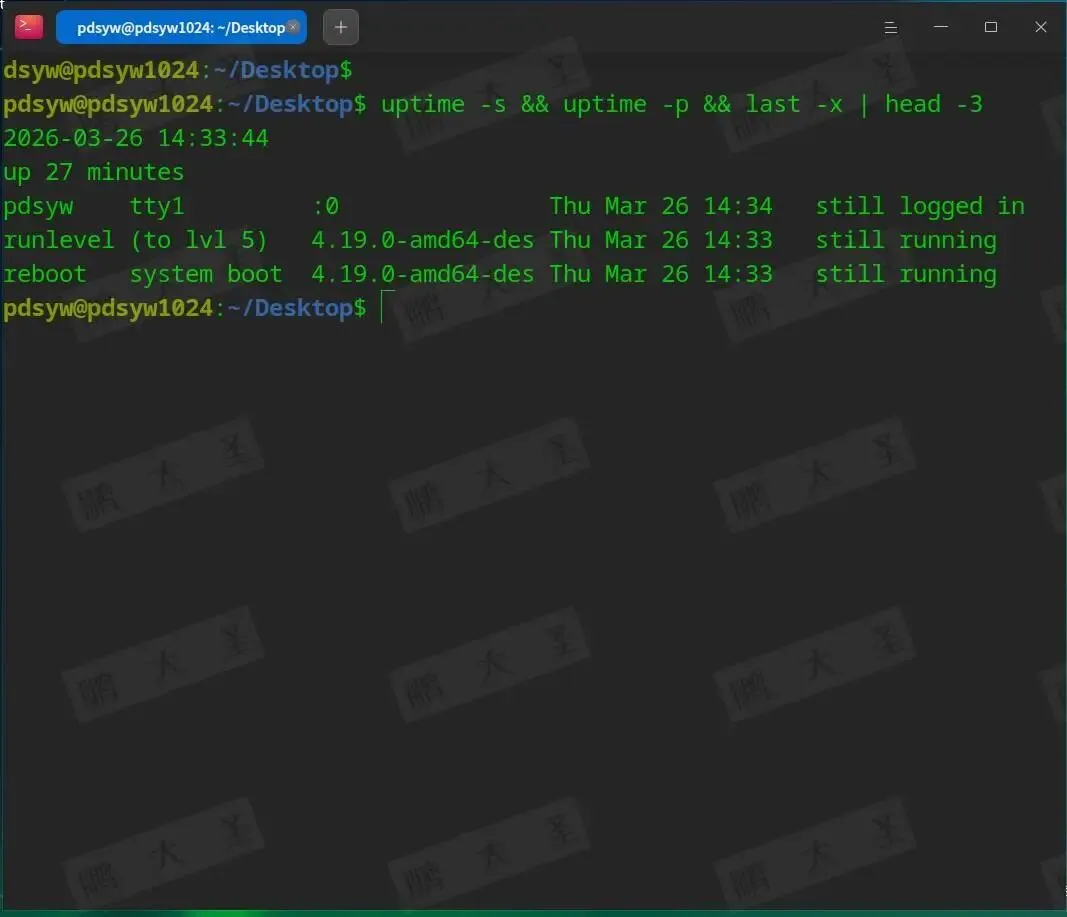The width and height of the screenshot is (1067, 917).
Task: Select the pdsyw@pdsyw1024: ~/Desktop tab
Action: coord(181,28)
